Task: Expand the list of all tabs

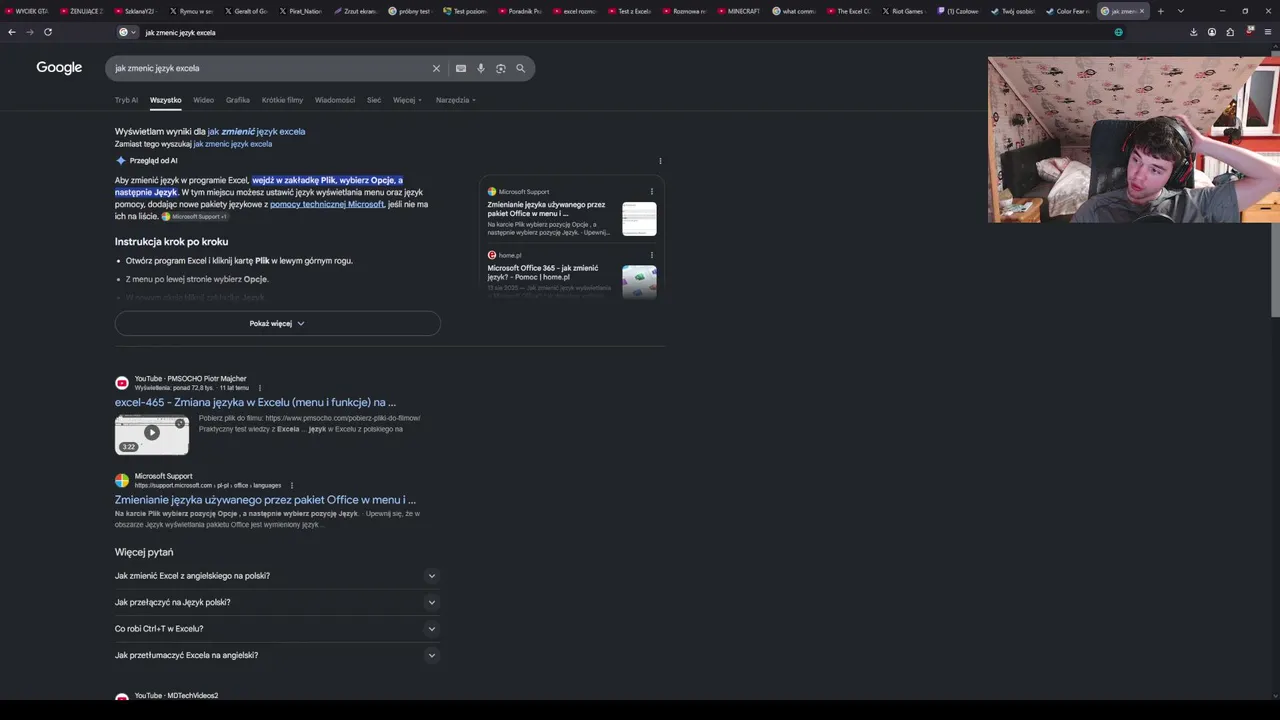Action: point(1181,11)
